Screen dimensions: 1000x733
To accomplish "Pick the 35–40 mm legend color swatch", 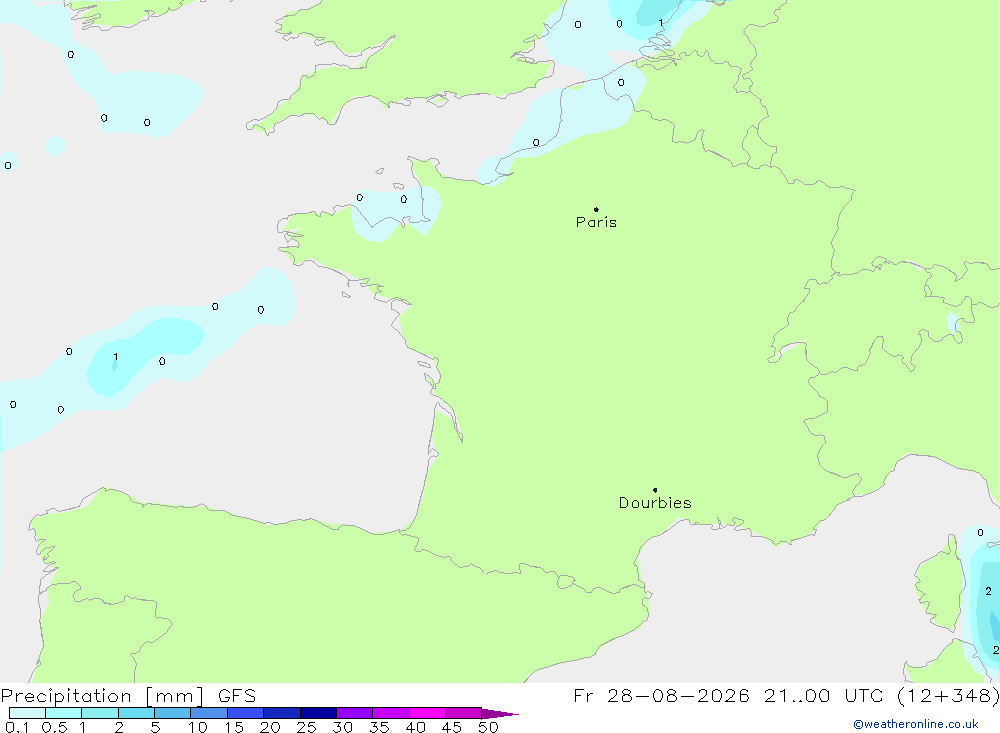I will click(x=391, y=713).
